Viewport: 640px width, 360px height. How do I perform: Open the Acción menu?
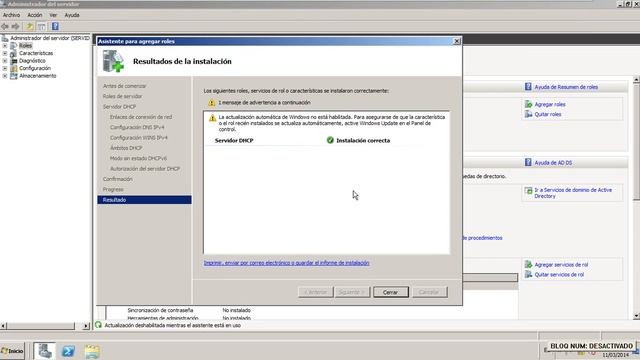[35, 15]
